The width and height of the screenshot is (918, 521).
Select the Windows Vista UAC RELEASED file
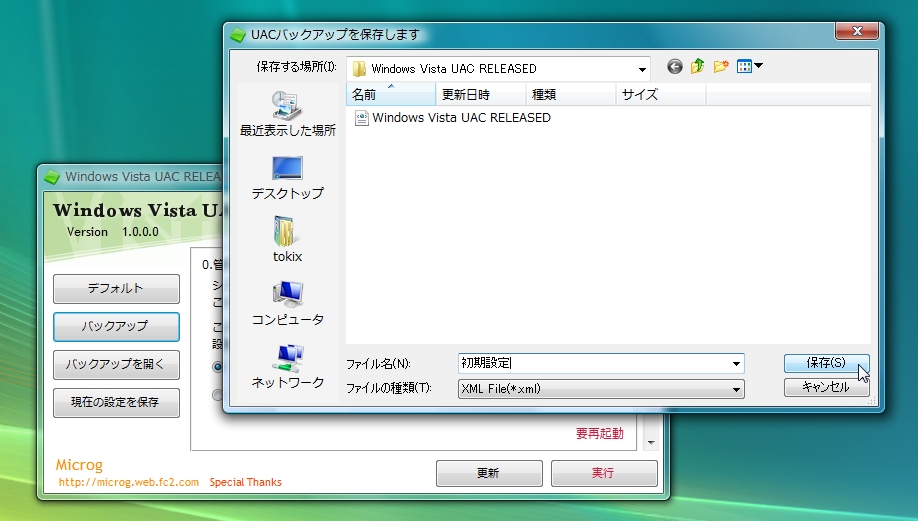[x=453, y=118]
